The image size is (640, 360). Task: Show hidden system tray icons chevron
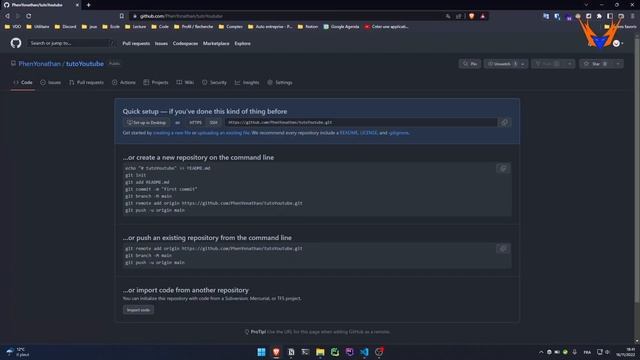[541, 352]
